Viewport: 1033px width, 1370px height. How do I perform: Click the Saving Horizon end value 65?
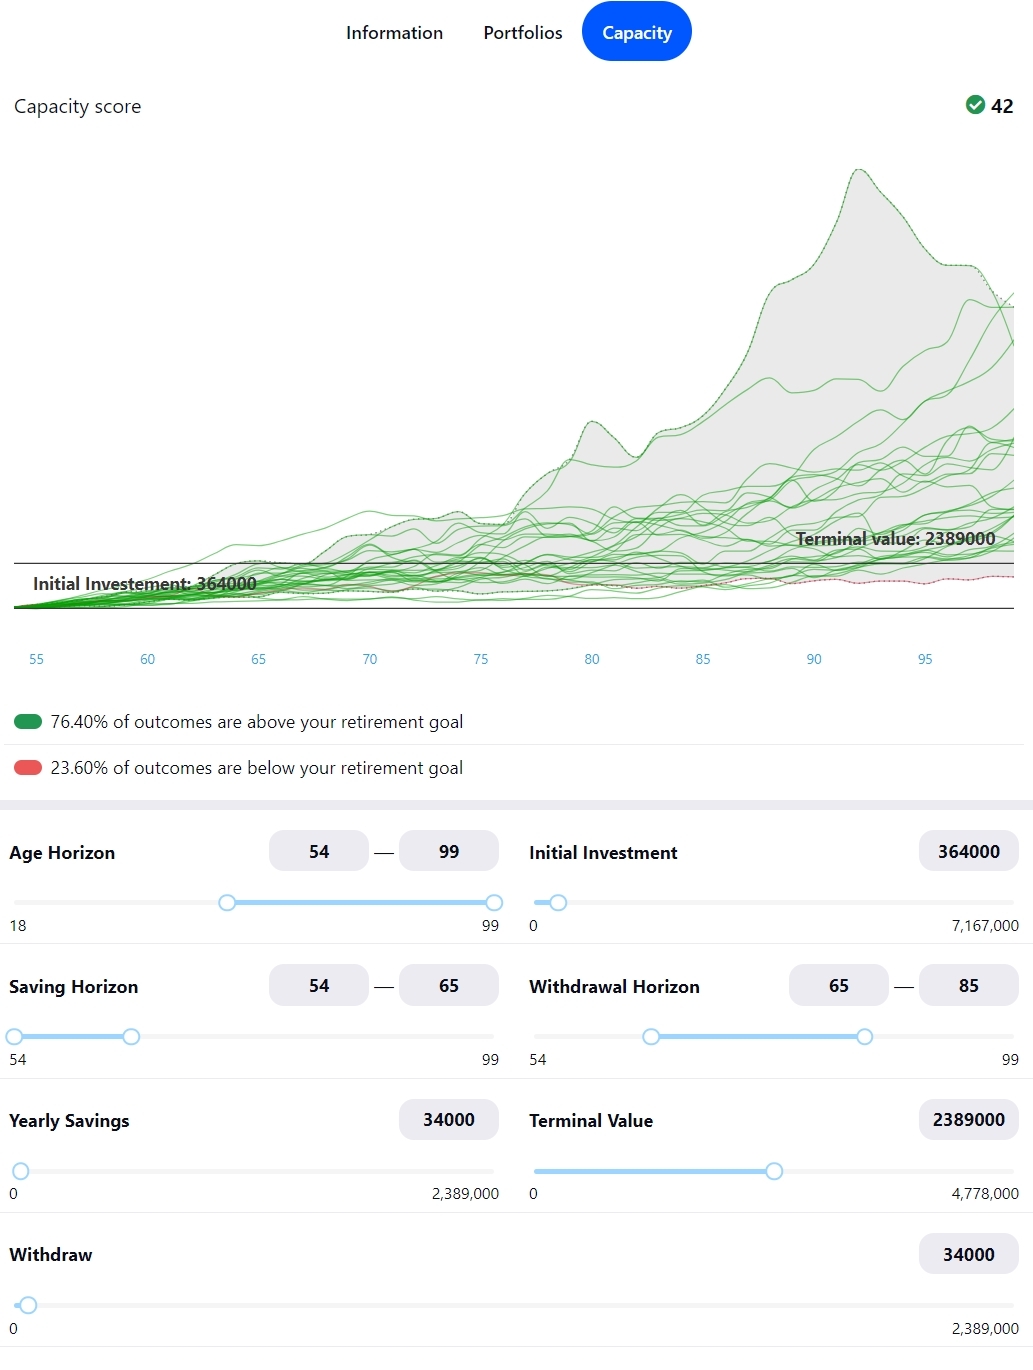449,985
